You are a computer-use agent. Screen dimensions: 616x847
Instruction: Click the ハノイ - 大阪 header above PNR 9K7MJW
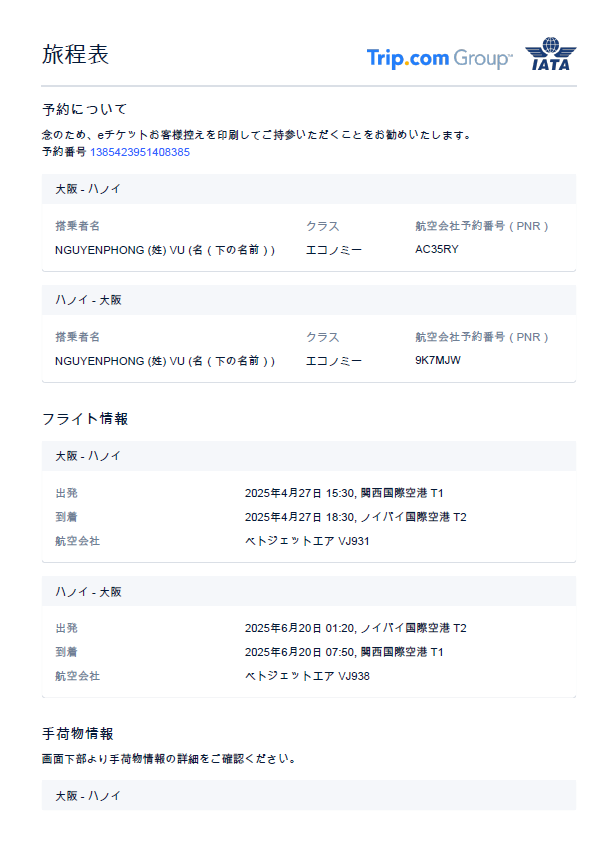(x=88, y=300)
